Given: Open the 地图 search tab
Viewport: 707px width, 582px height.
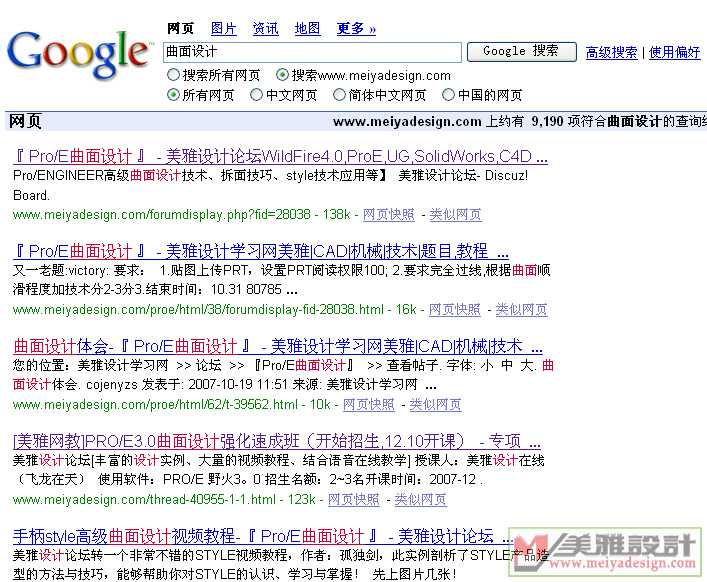Looking at the screenshot, I should [308, 29].
